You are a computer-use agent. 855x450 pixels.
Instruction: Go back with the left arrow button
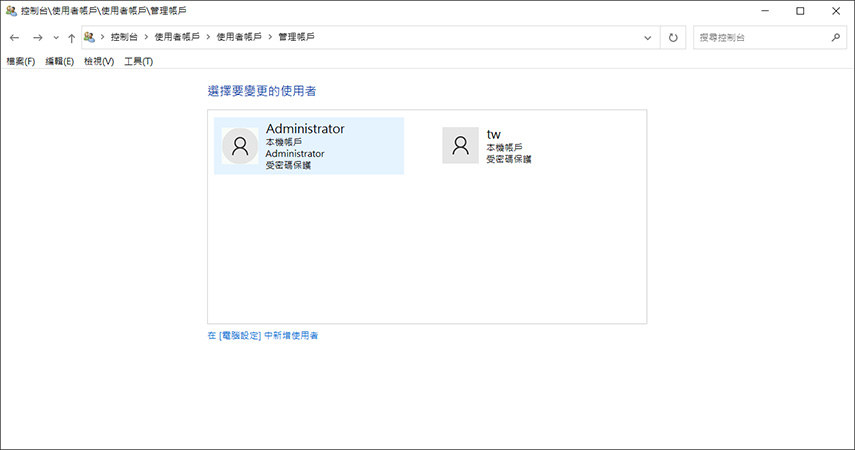coord(15,38)
